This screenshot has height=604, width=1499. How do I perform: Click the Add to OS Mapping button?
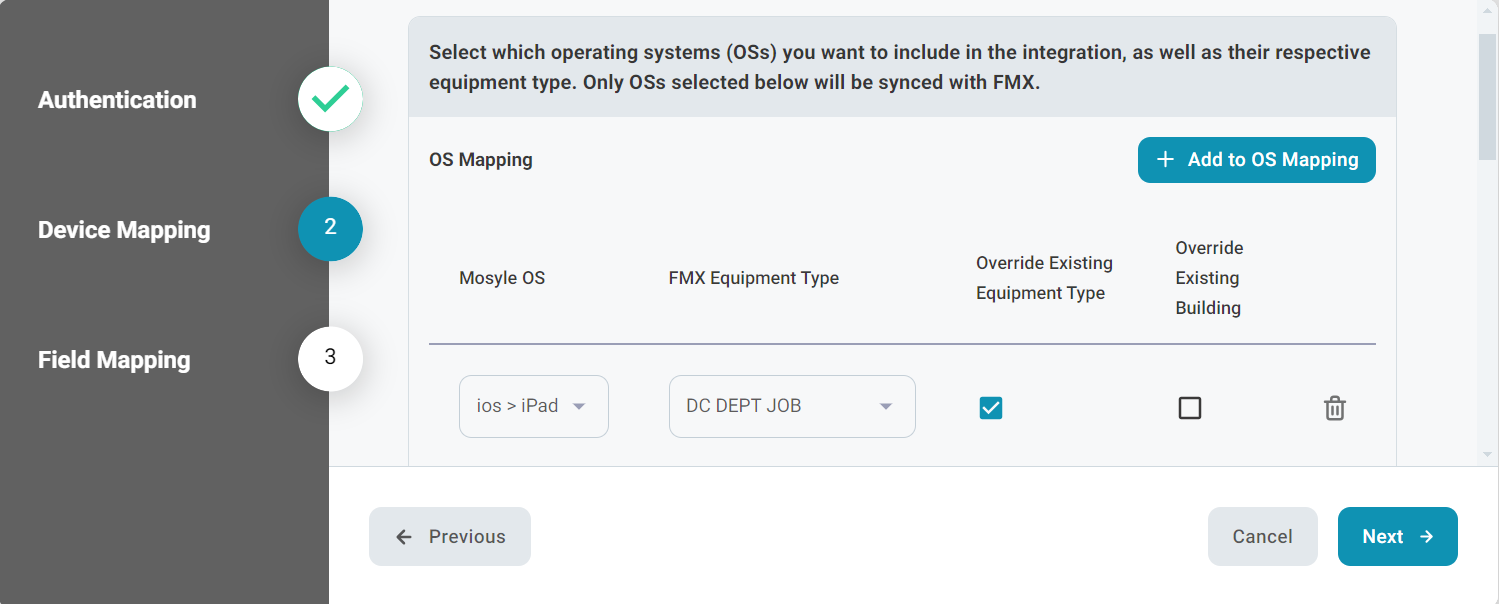(1256, 160)
